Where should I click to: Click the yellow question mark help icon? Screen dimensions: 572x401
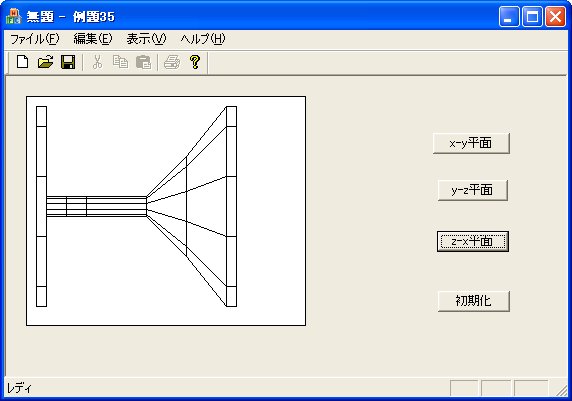point(195,62)
